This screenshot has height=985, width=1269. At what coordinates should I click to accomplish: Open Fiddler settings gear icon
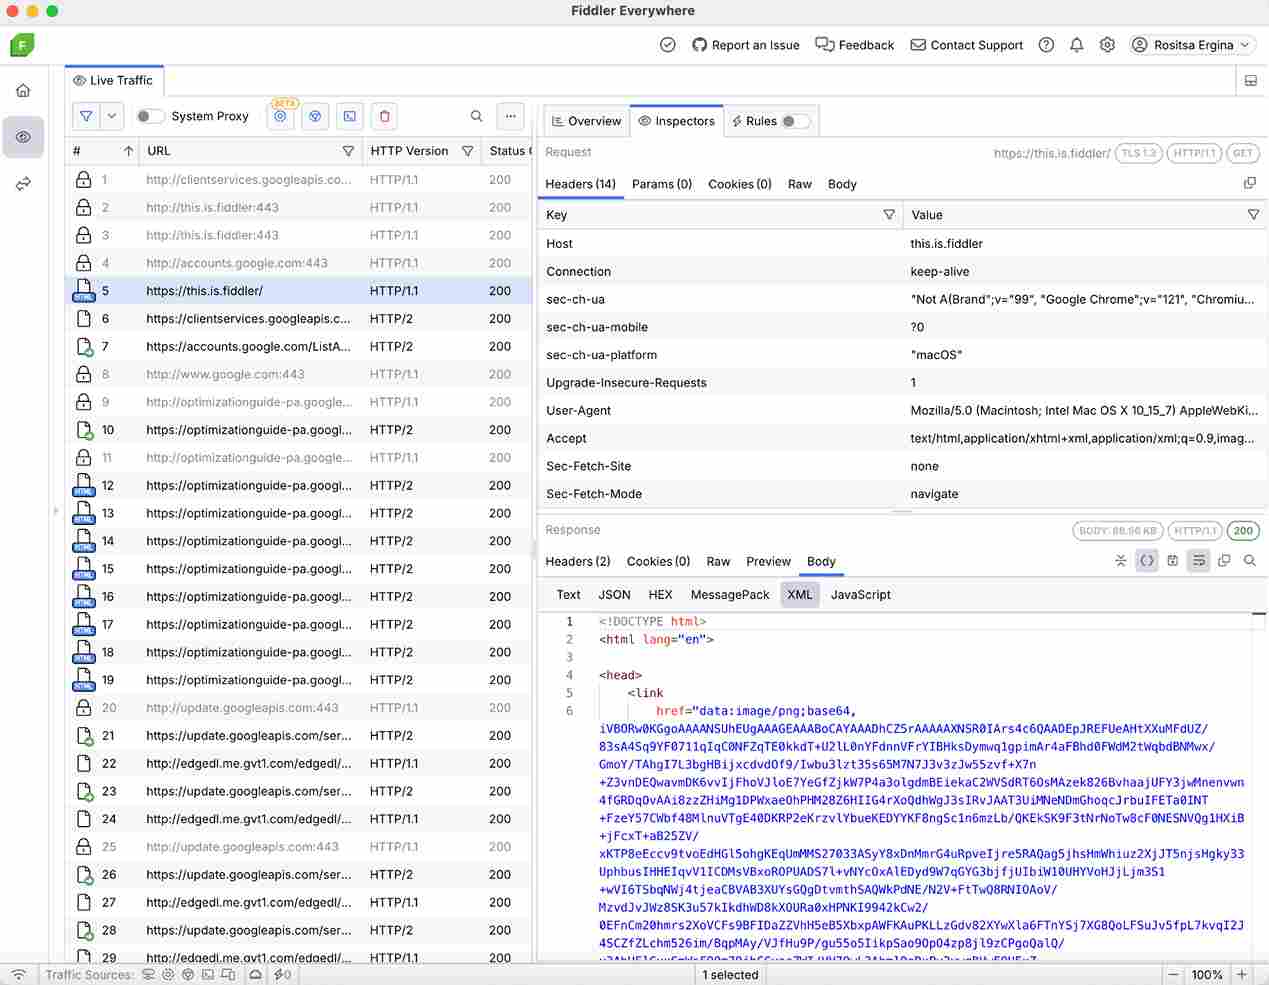[1106, 45]
